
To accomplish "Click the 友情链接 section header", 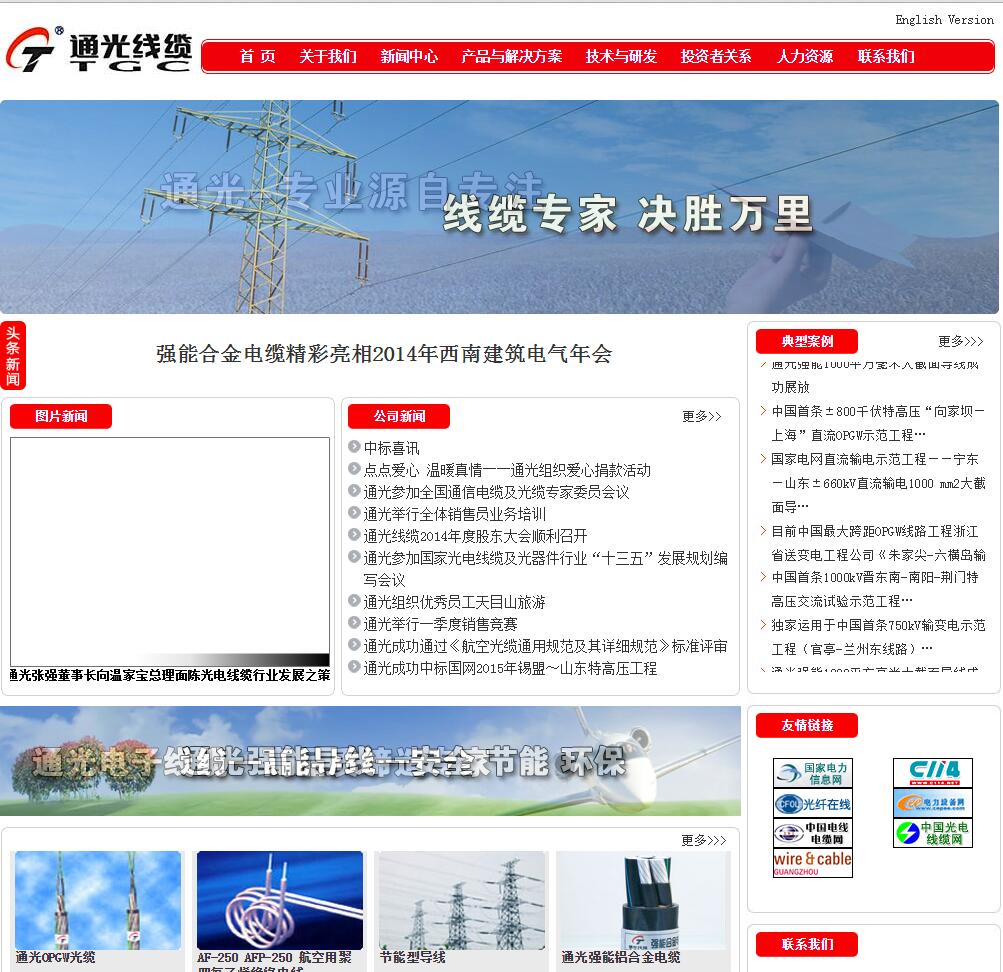I will (x=807, y=725).
